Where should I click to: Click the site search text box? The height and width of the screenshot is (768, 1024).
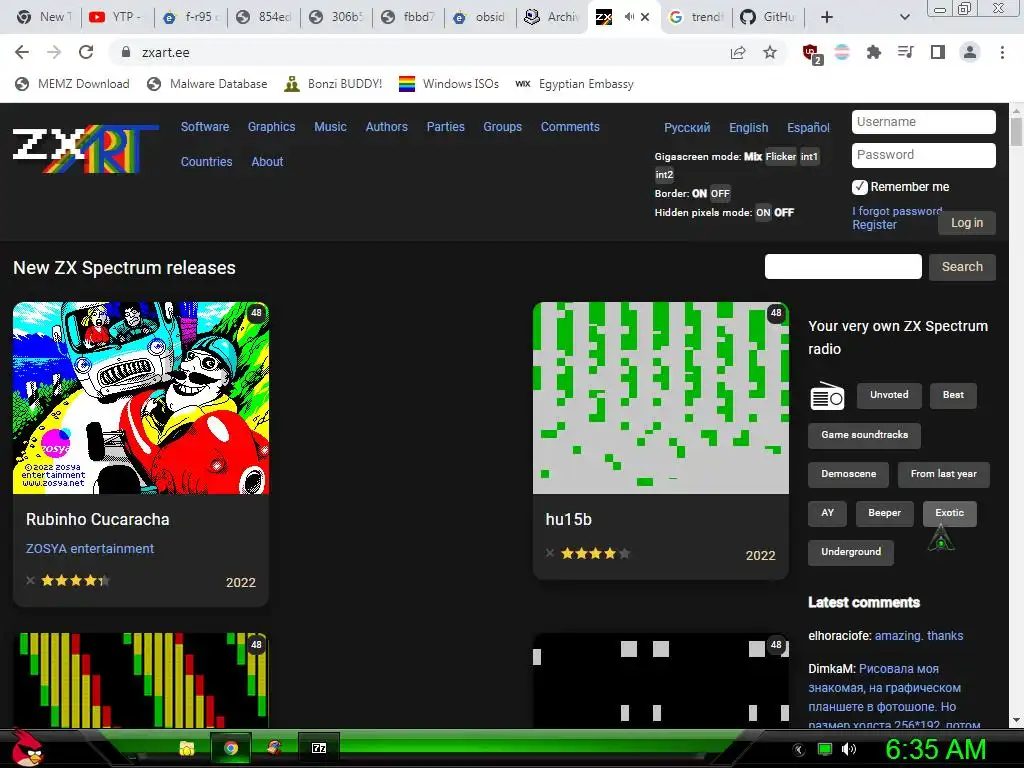tap(843, 267)
